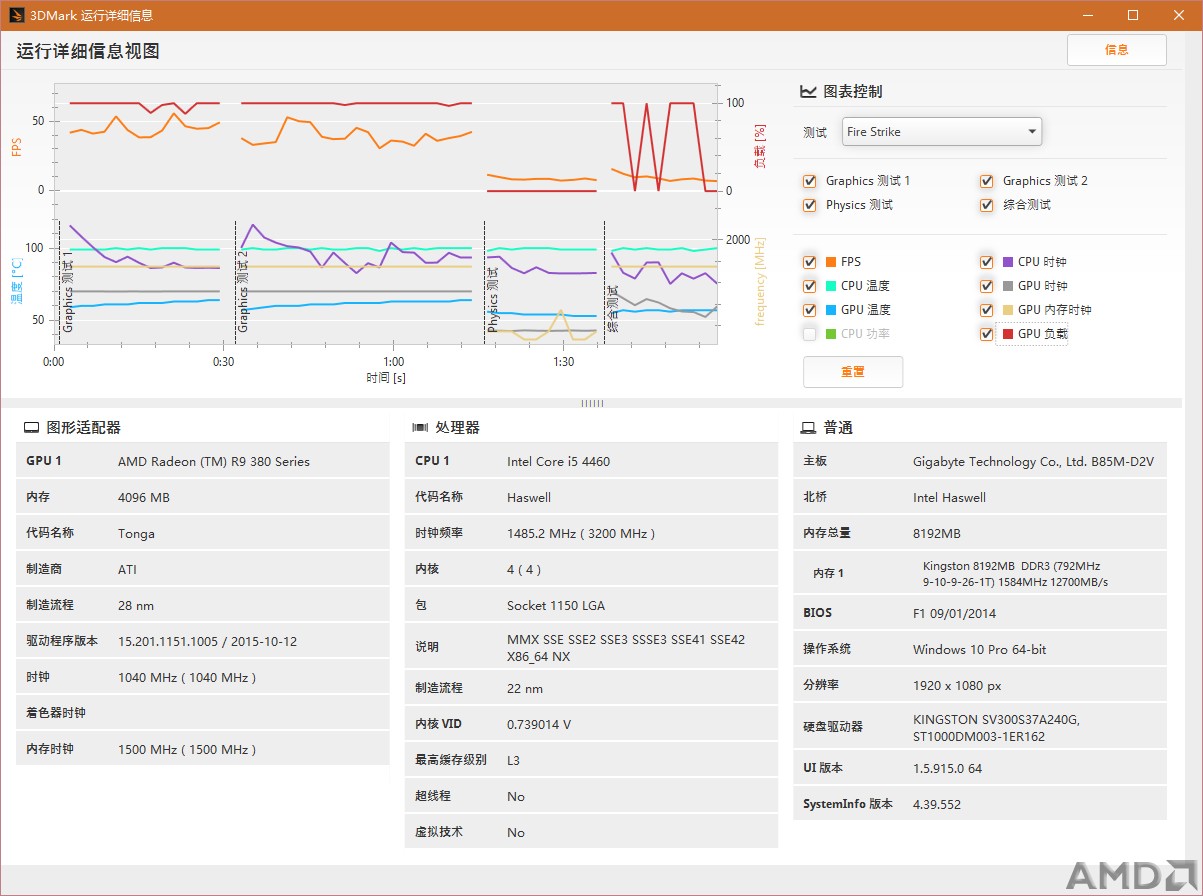Click the 22 nm process value

click(525, 688)
